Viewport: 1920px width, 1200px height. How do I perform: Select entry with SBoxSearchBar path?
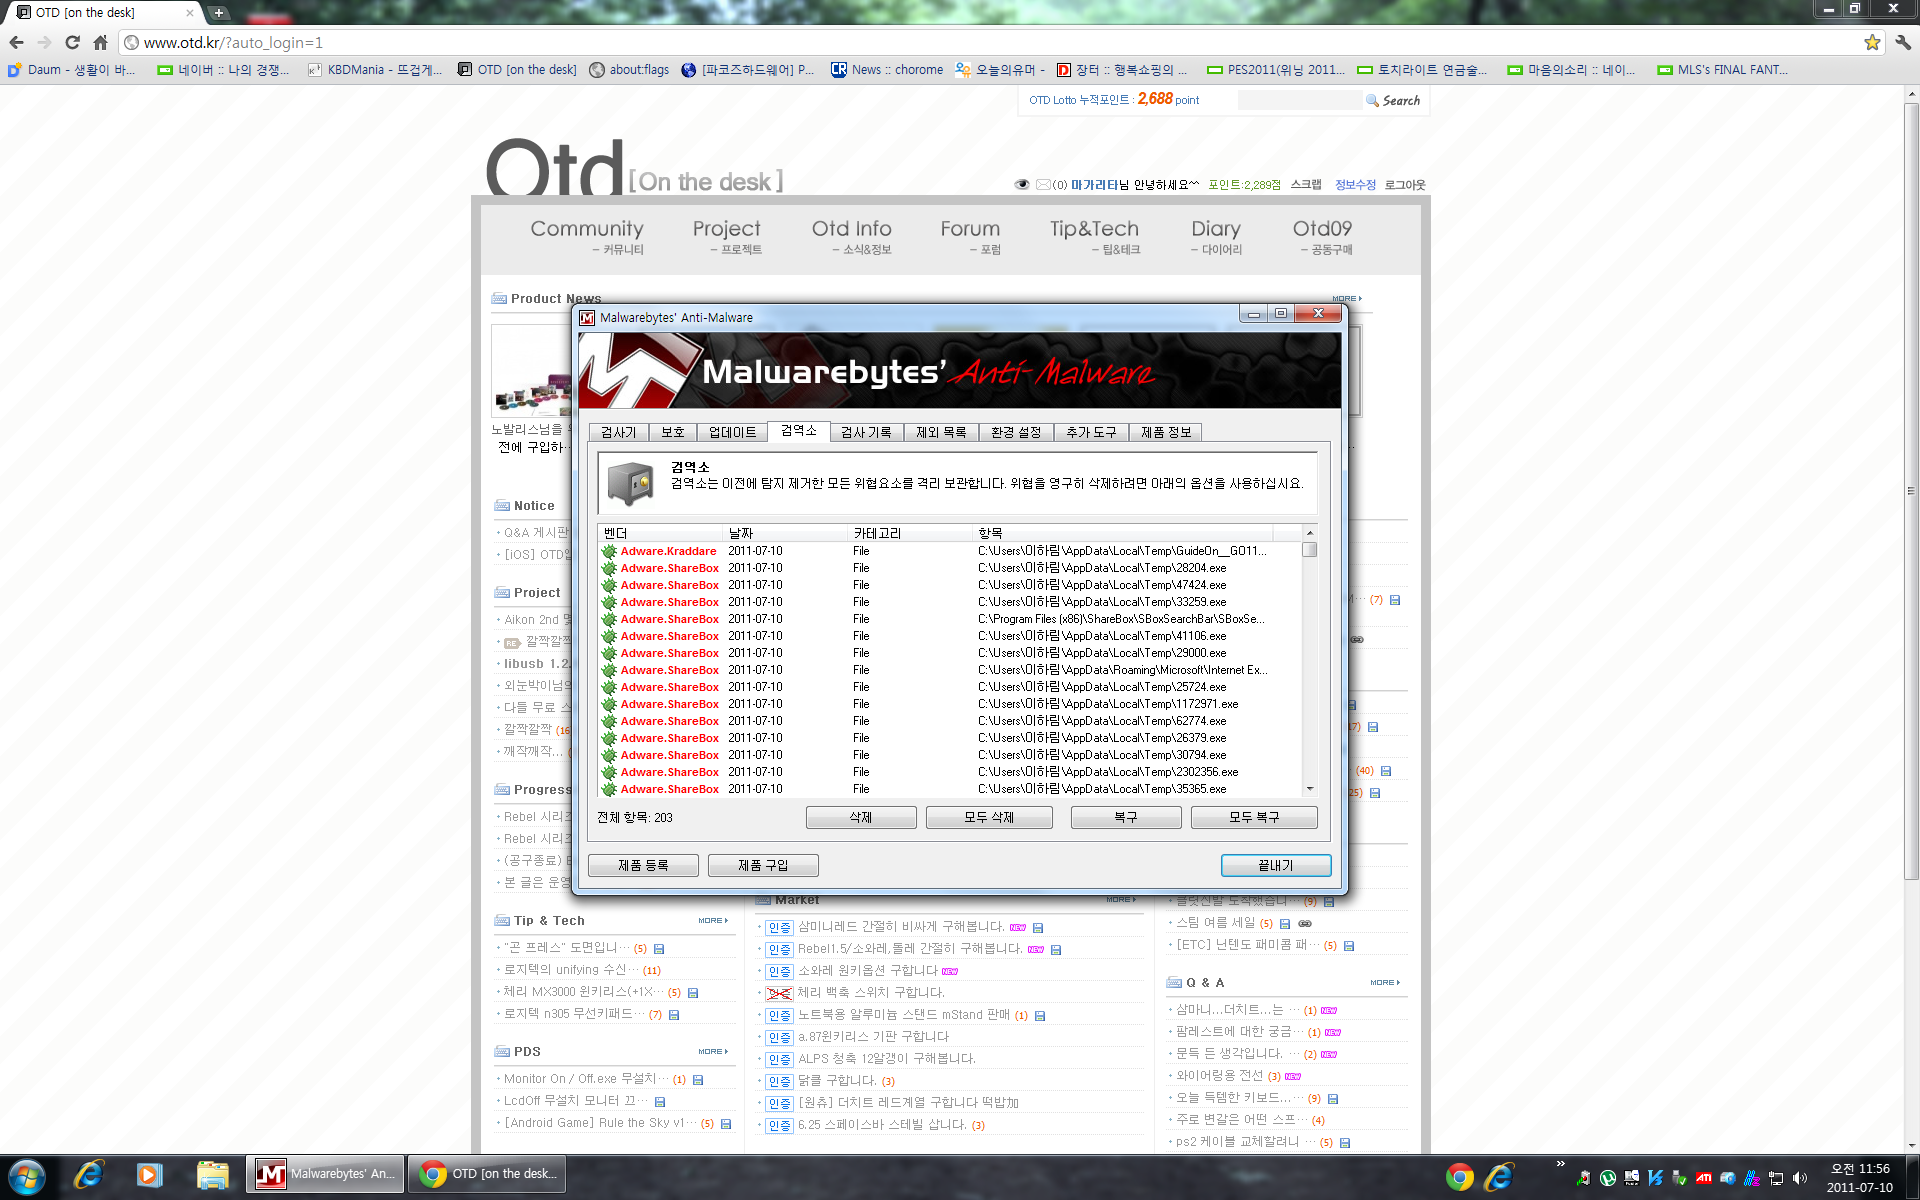pyautogui.click(x=950, y=619)
